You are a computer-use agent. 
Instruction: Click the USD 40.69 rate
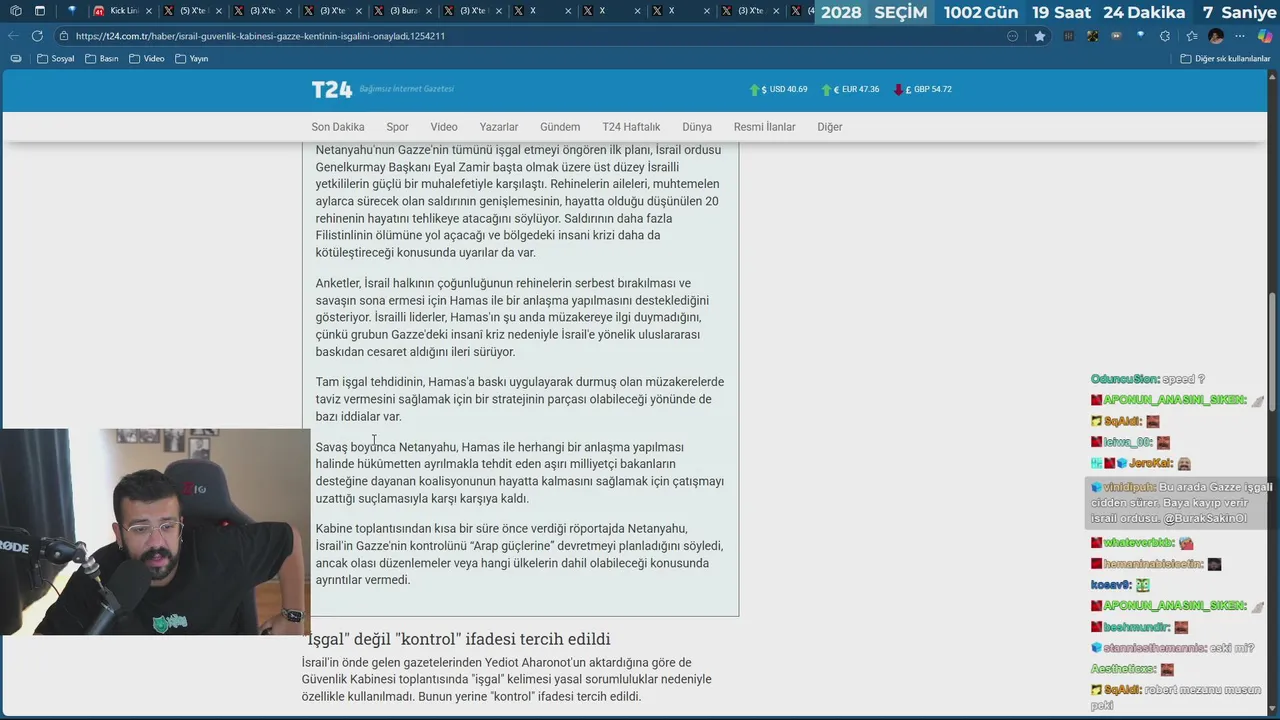pyautogui.click(x=779, y=89)
